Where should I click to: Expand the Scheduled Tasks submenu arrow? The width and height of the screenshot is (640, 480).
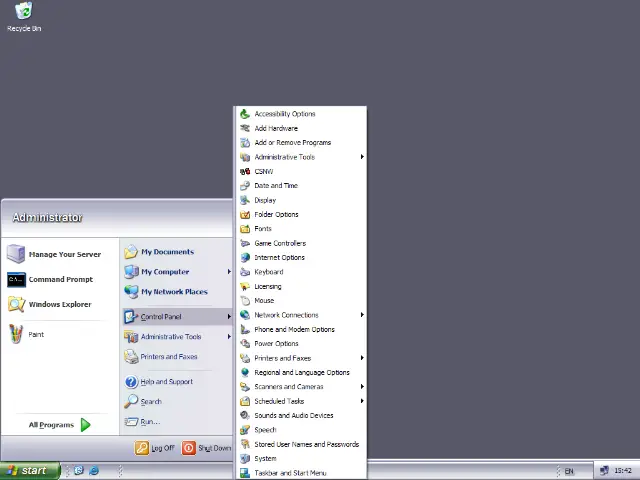coord(362,401)
